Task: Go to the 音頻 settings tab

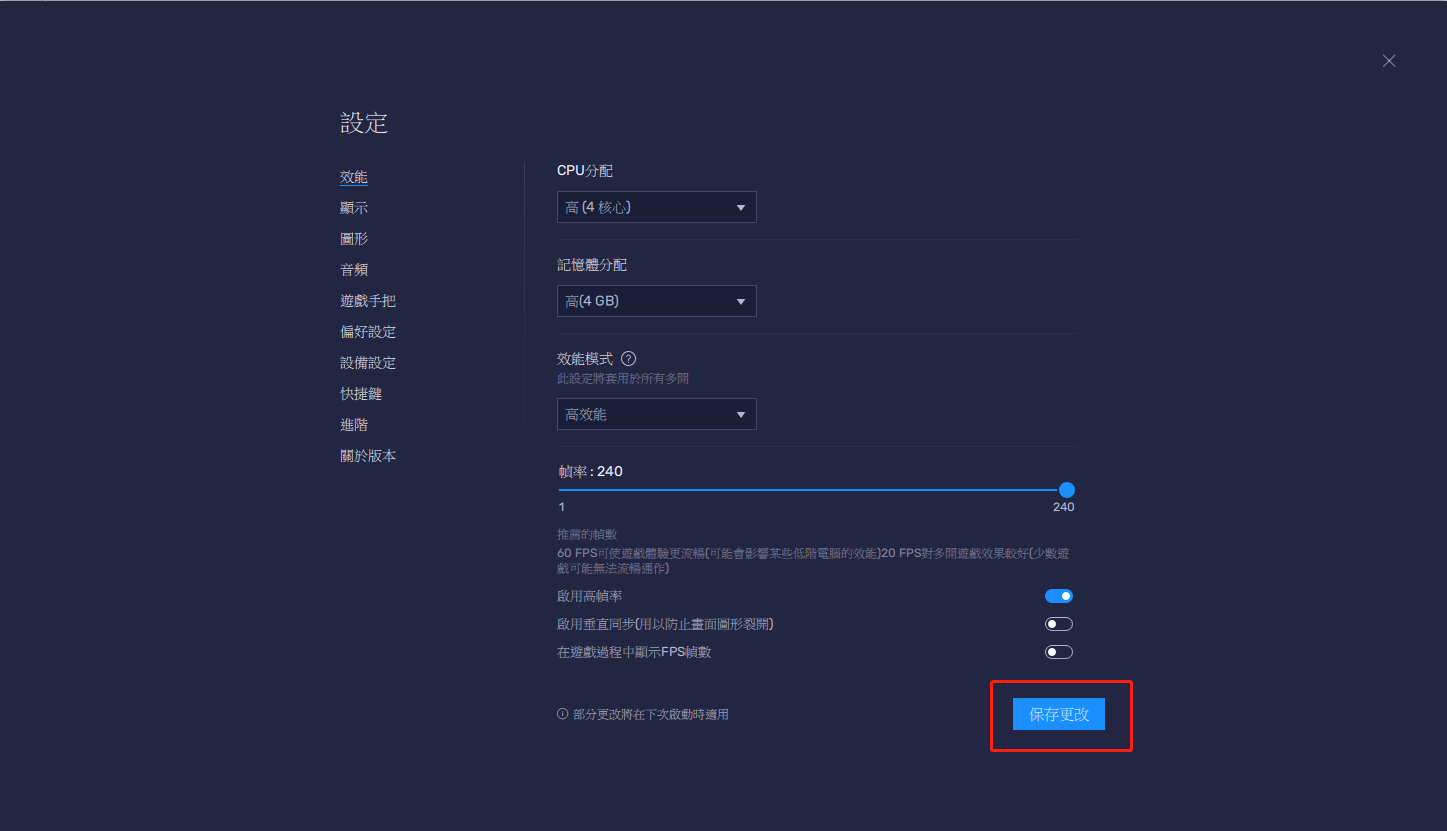Action: (354, 270)
